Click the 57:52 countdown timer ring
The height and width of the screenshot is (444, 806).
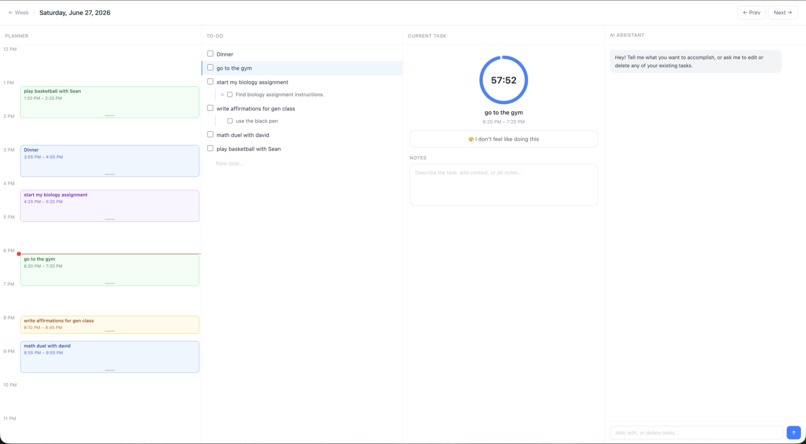point(503,80)
